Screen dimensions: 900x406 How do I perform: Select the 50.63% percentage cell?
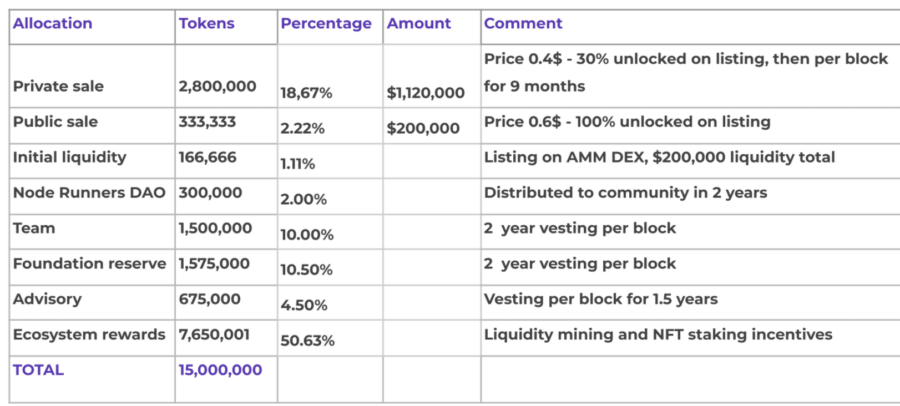click(307, 341)
